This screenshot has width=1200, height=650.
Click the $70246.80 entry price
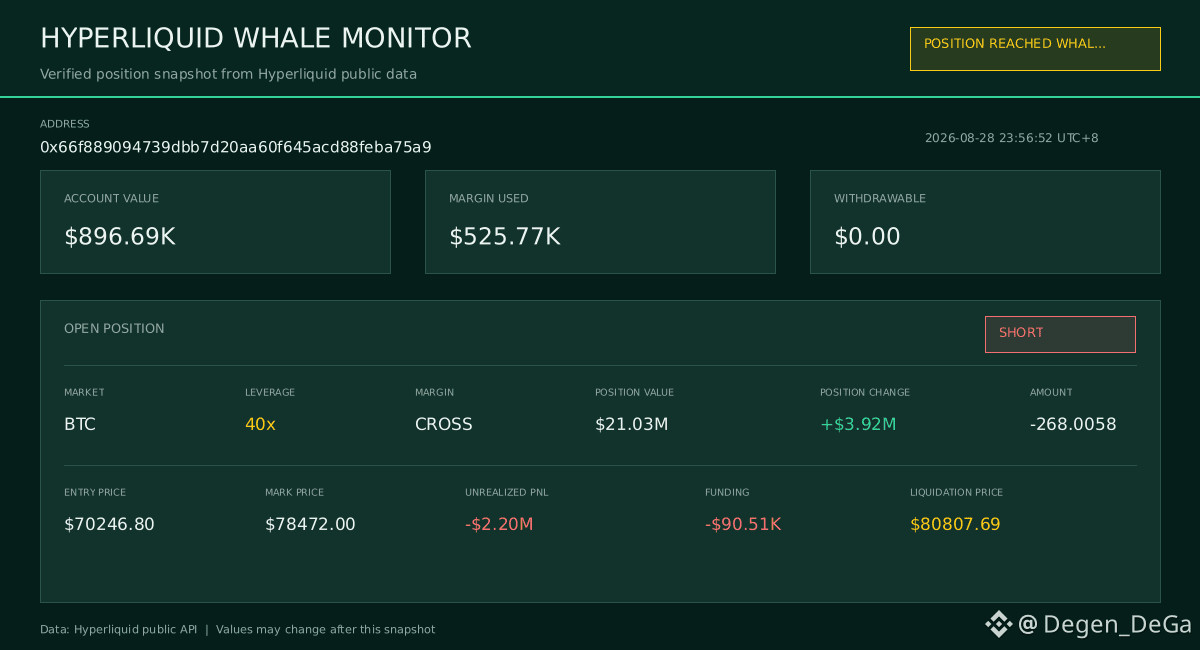109,524
